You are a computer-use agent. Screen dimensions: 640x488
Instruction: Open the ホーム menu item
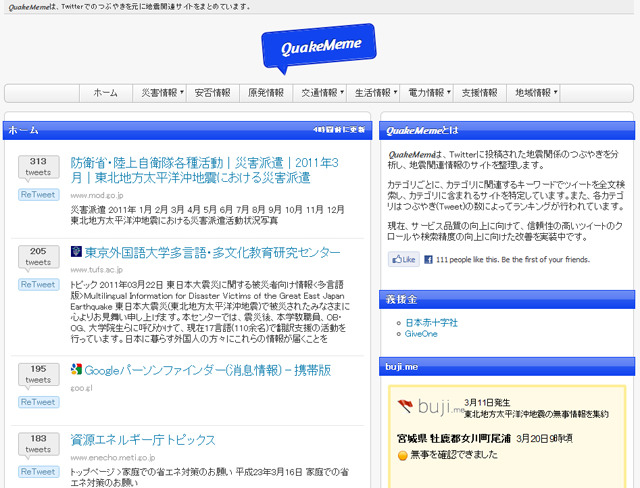106,93
